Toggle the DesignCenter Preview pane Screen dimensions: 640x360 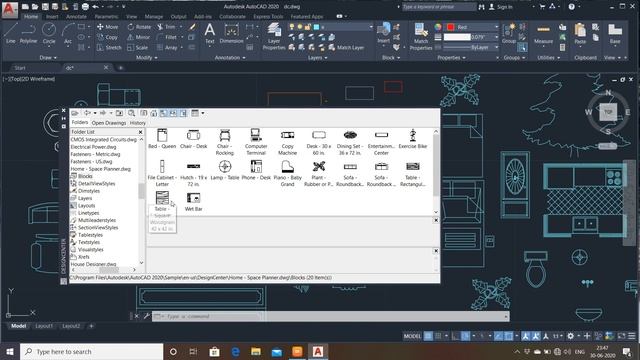[x=173, y=113]
